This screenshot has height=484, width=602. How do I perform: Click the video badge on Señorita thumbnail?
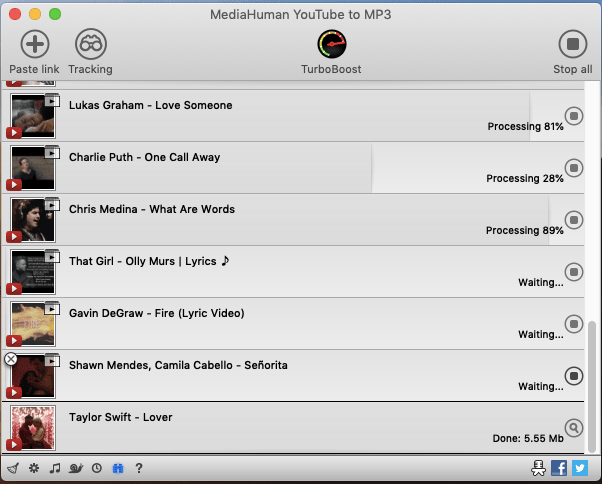click(52, 360)
